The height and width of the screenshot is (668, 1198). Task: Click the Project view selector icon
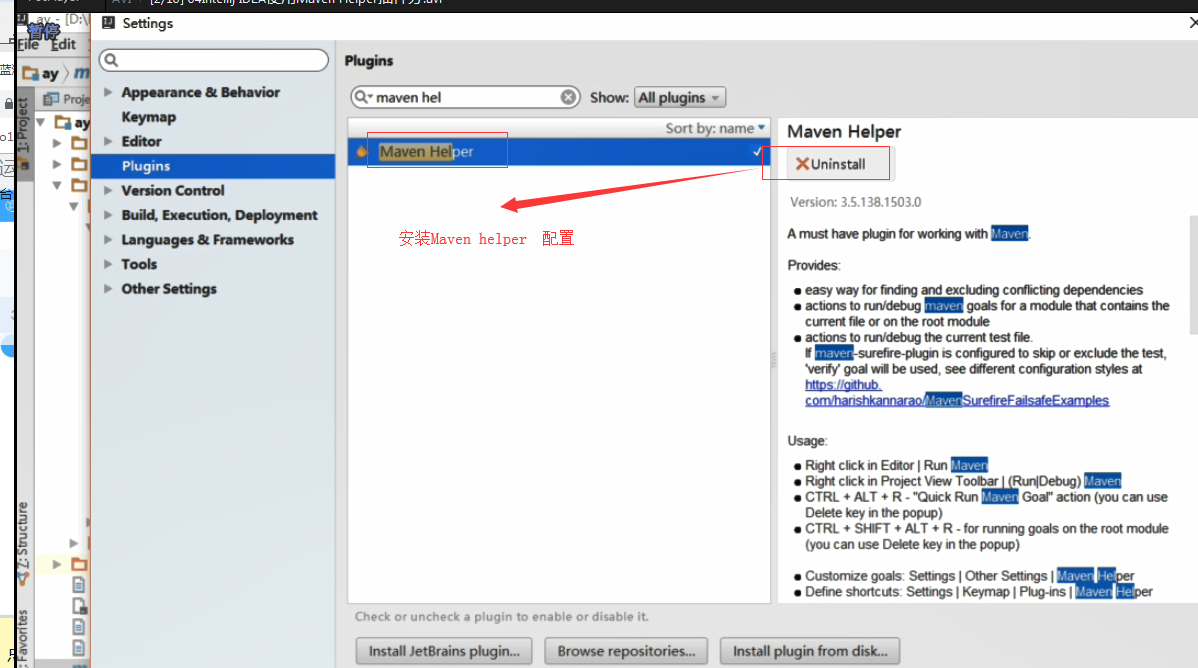coord(51,99)
